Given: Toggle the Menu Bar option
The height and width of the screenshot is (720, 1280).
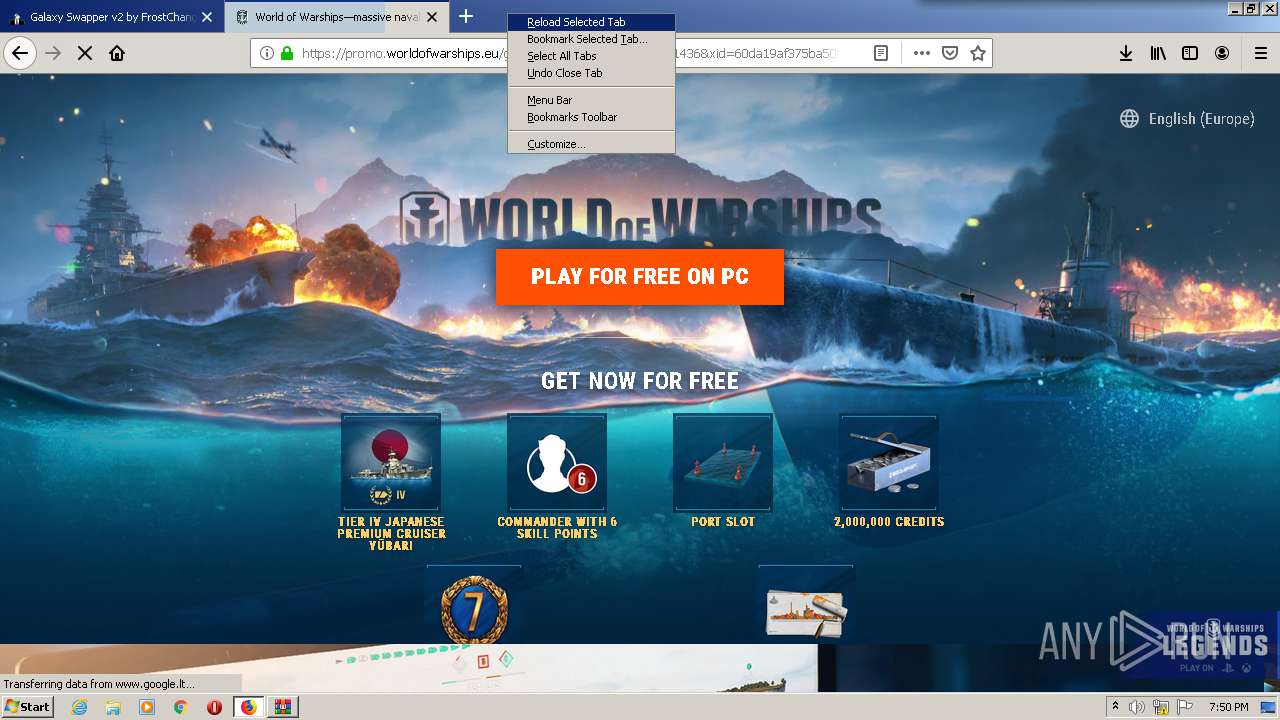Looking at the screenshot, I should (591, 100).
